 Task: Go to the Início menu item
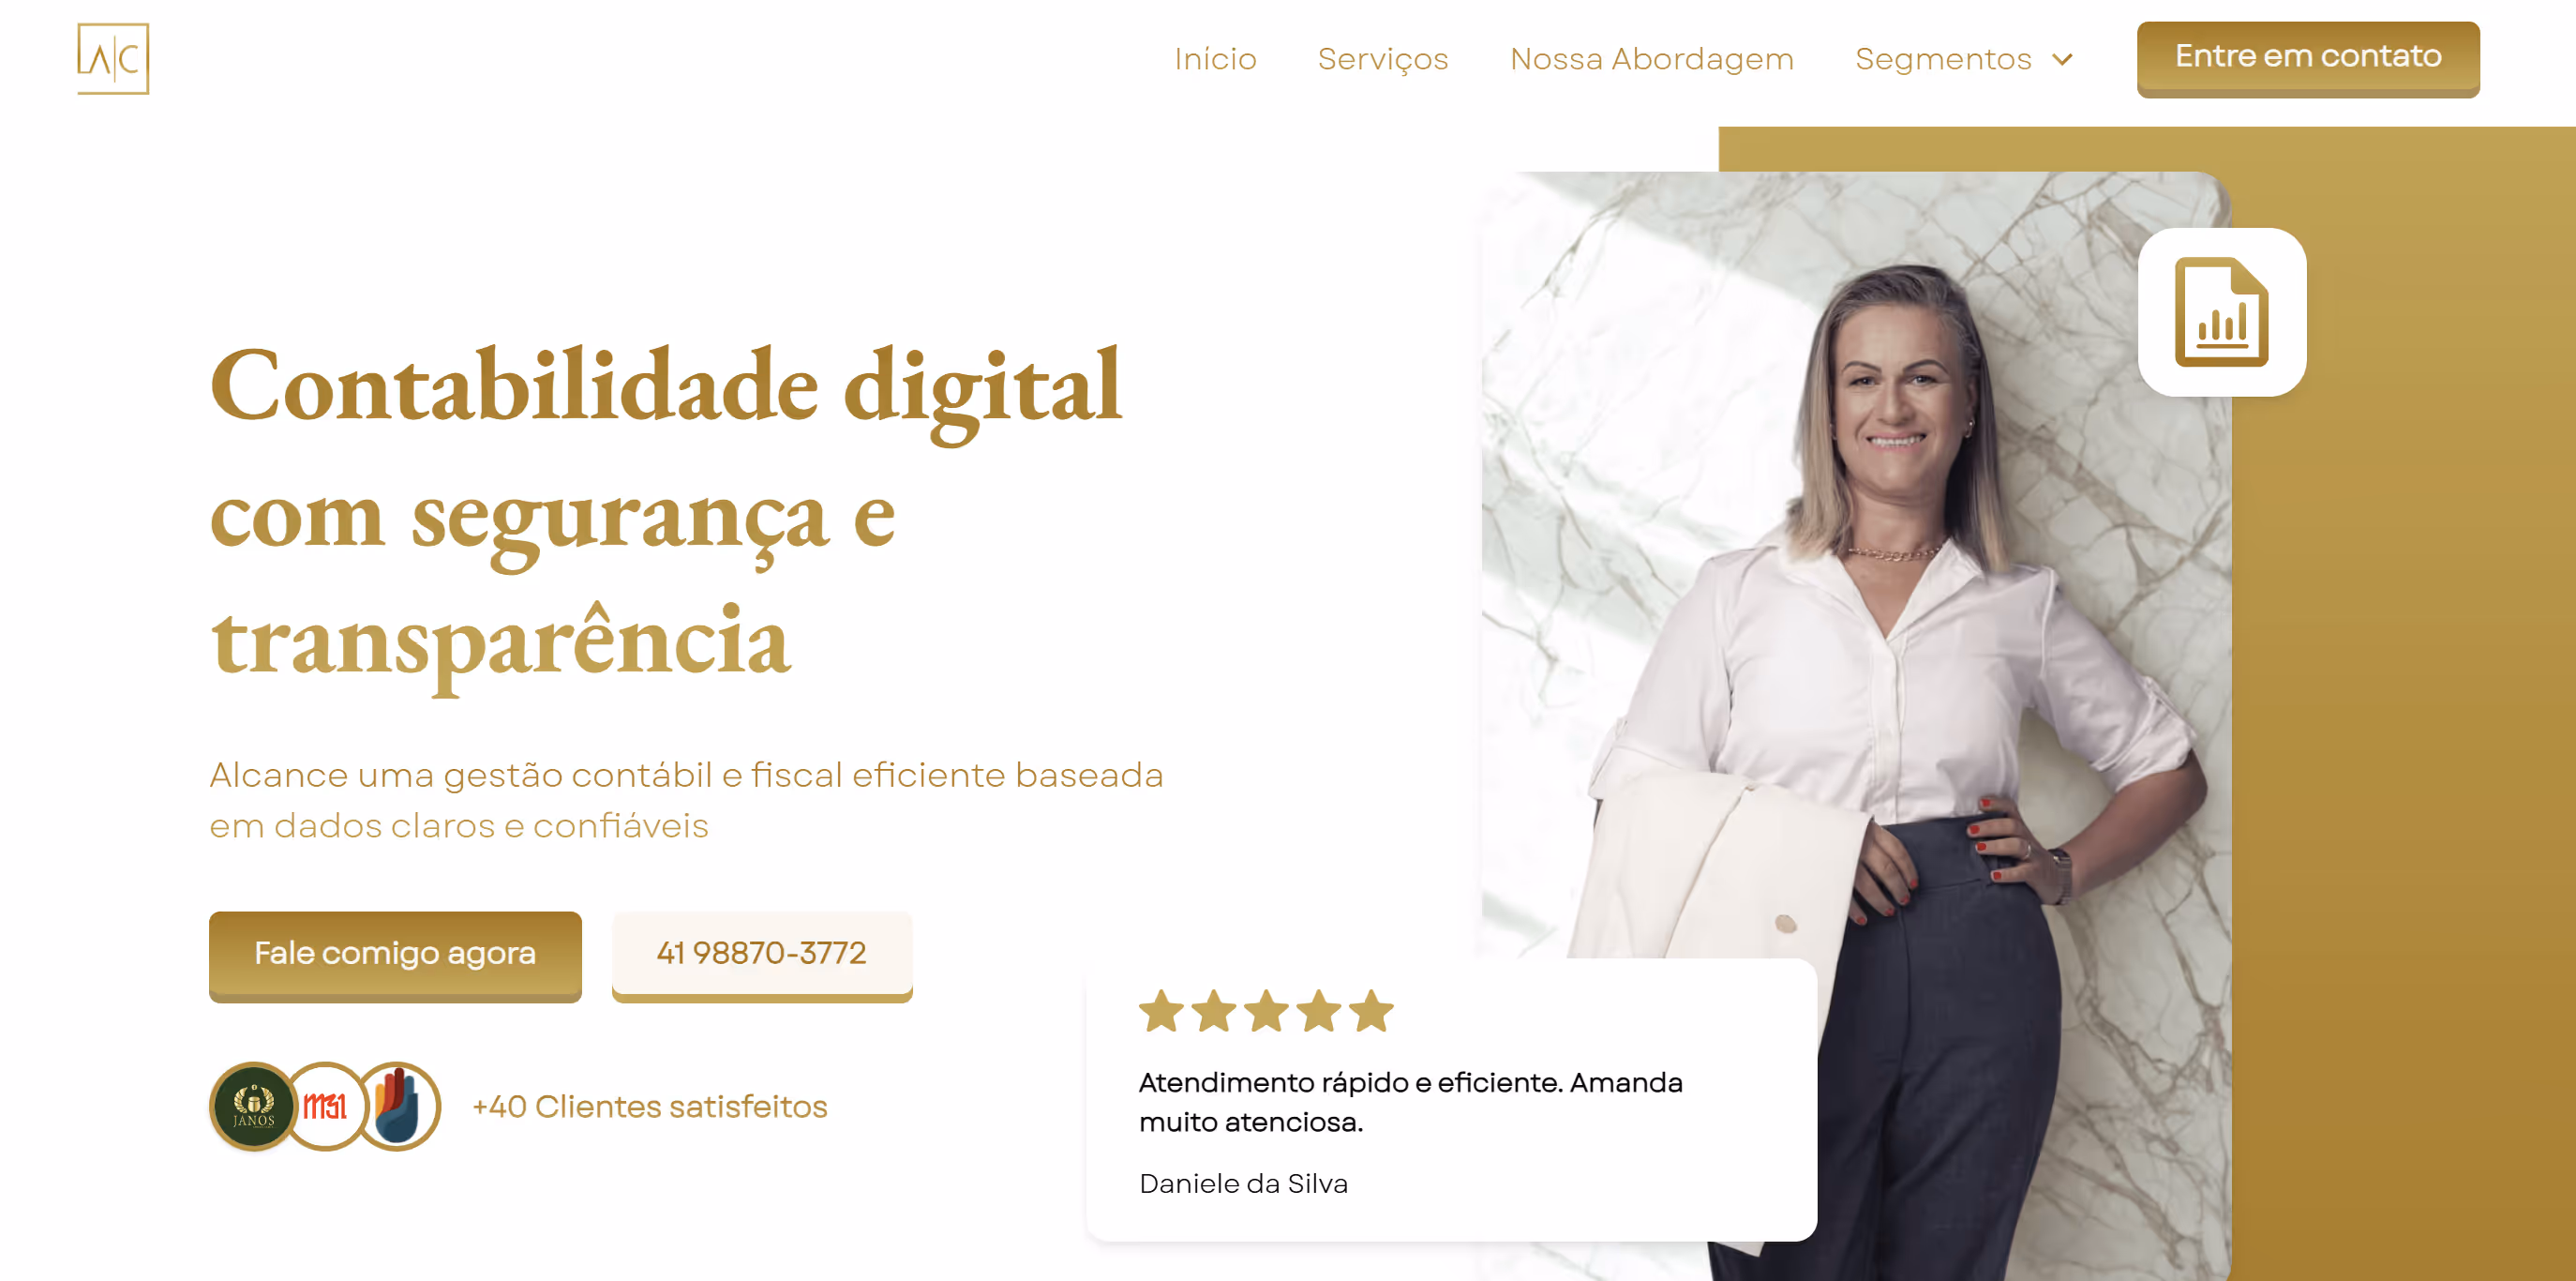[1215, 59]
